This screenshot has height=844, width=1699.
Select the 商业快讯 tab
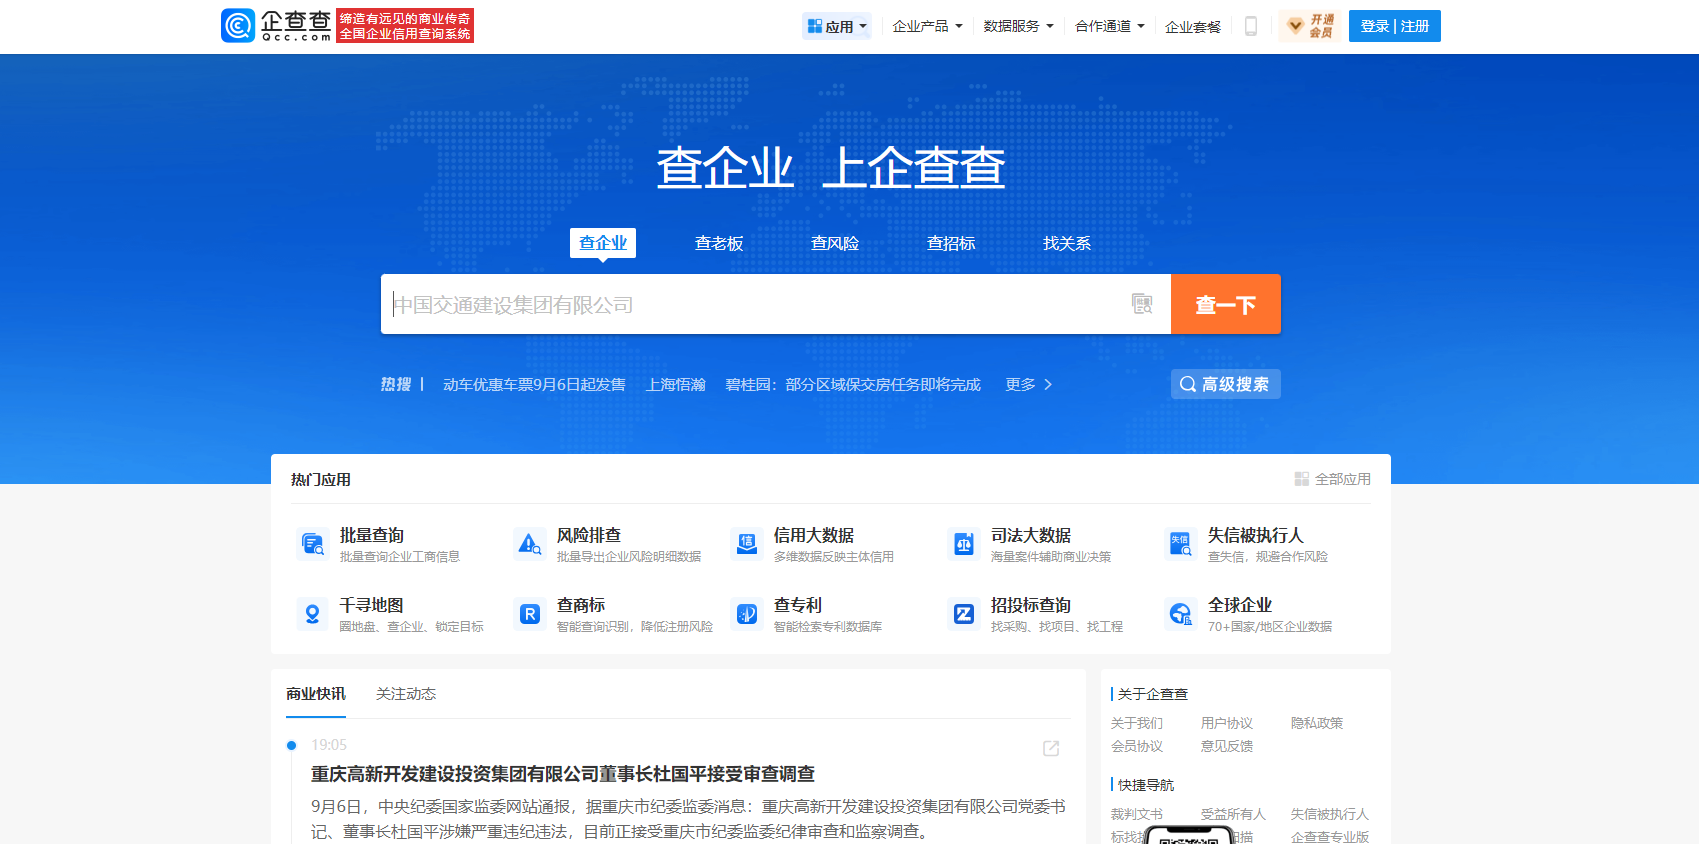316,694
